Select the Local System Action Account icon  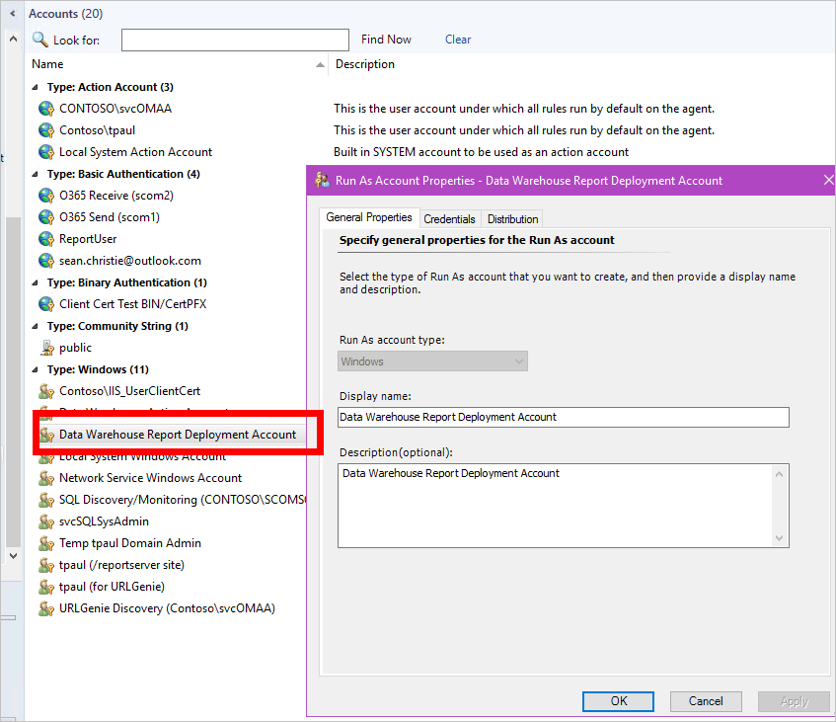(x=47, y=152)
